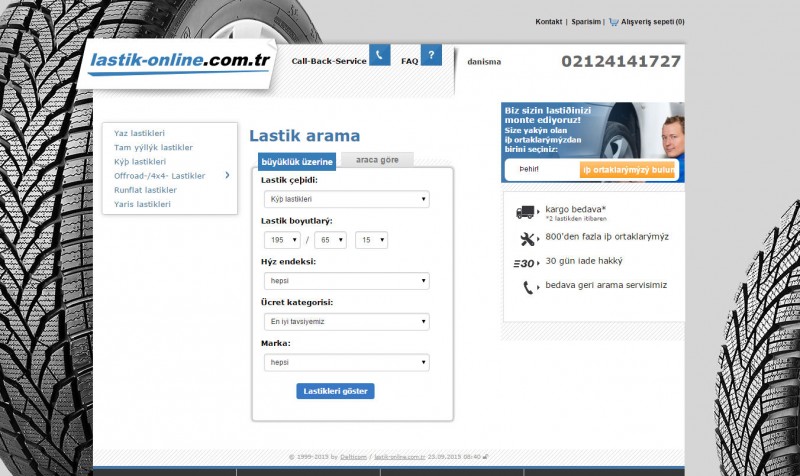
Task: Open the rim size 15 dropdown
Action: 371,240
